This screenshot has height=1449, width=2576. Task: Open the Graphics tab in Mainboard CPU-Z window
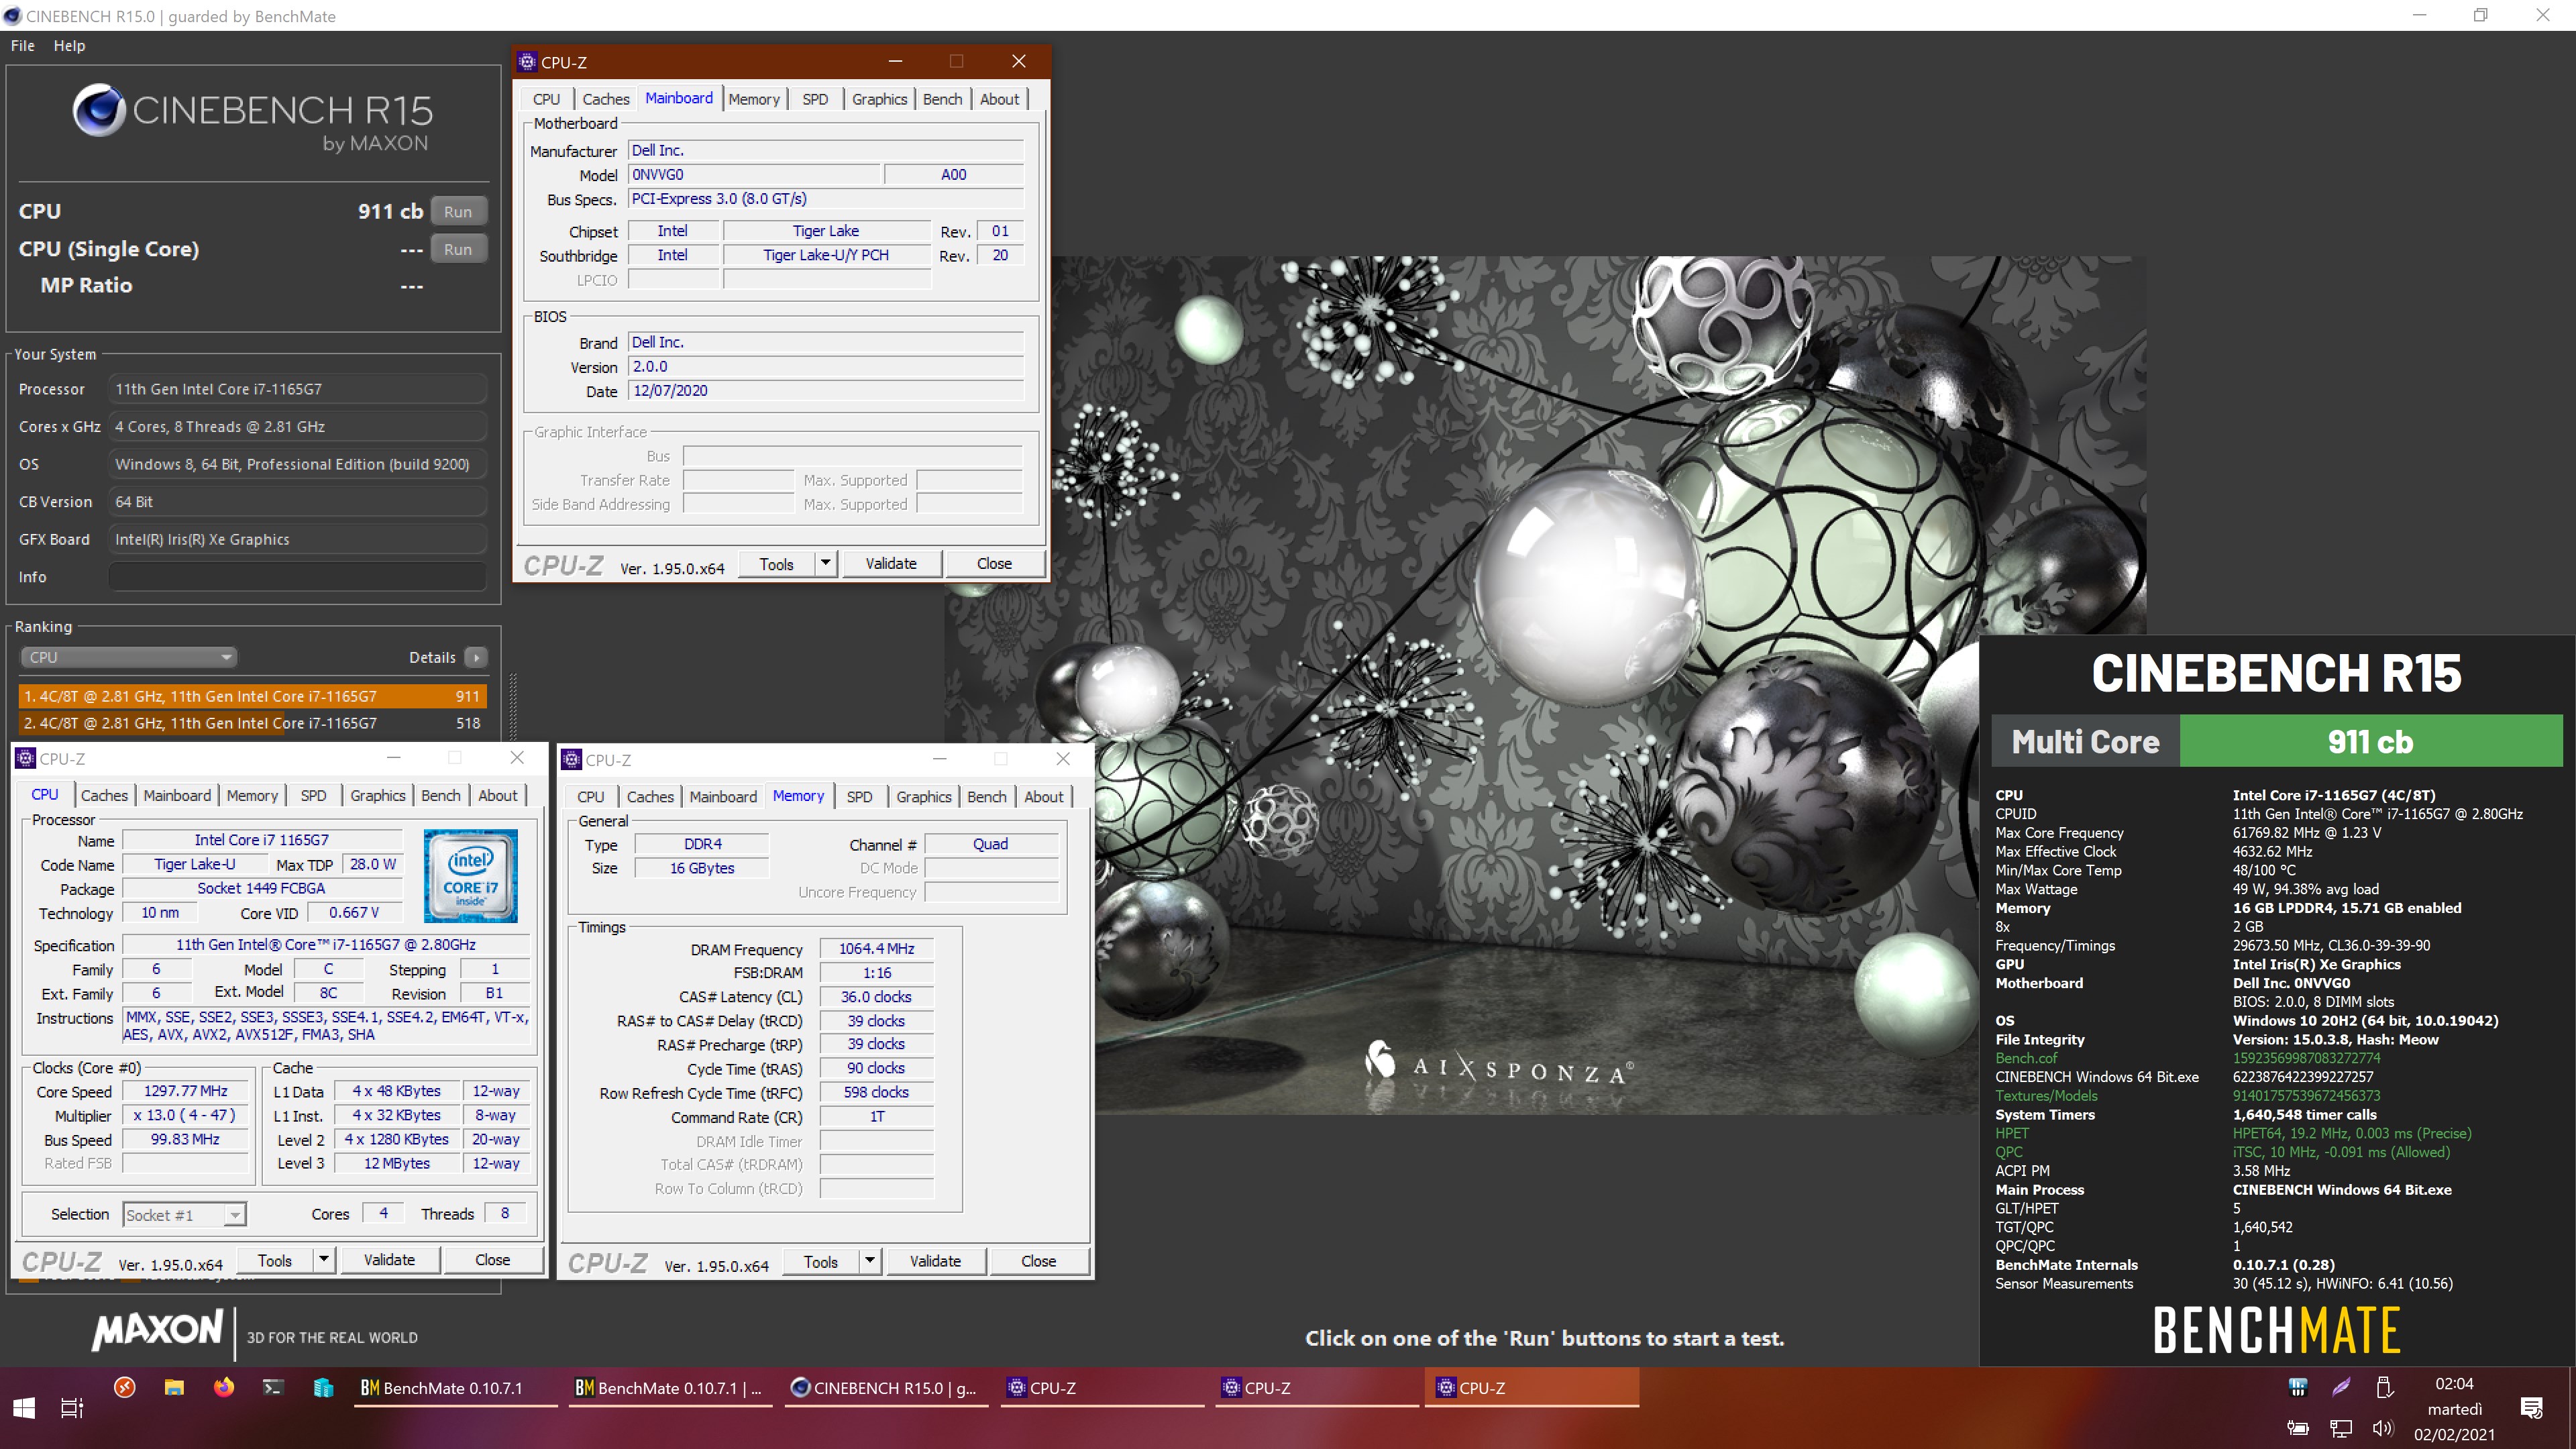pyautogui.click(x=879, y=99)
